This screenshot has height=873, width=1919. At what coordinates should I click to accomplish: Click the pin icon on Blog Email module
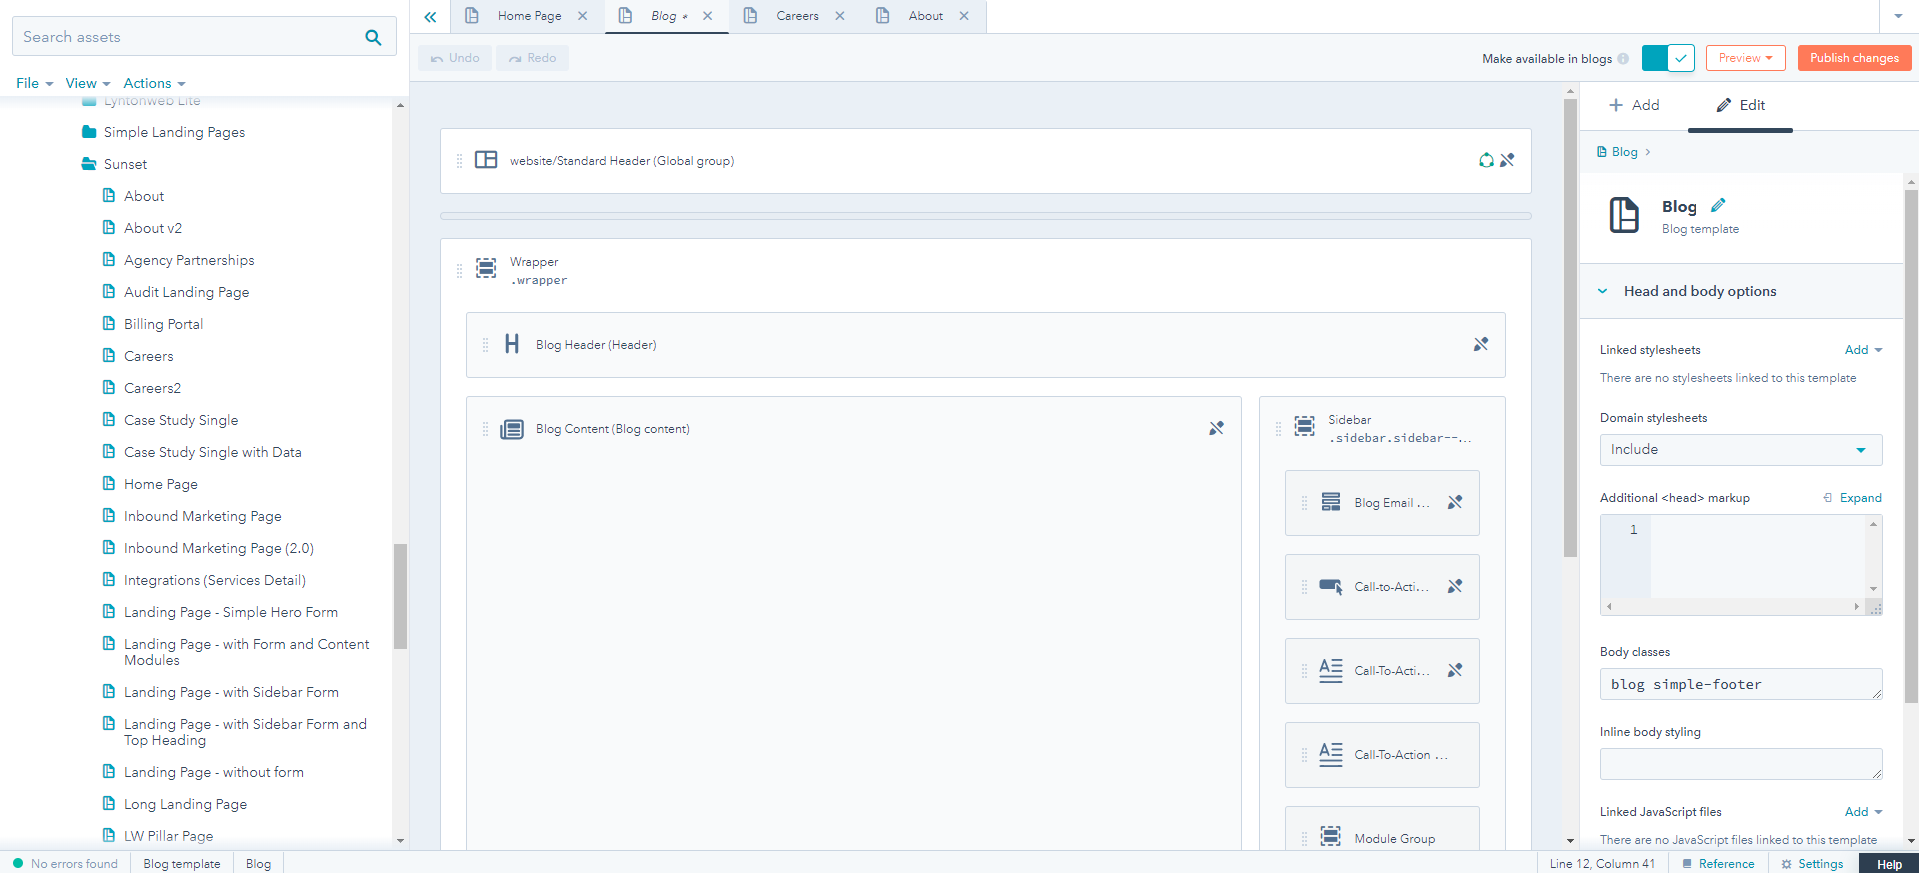pyautogui.click(x=1455, y=502)
